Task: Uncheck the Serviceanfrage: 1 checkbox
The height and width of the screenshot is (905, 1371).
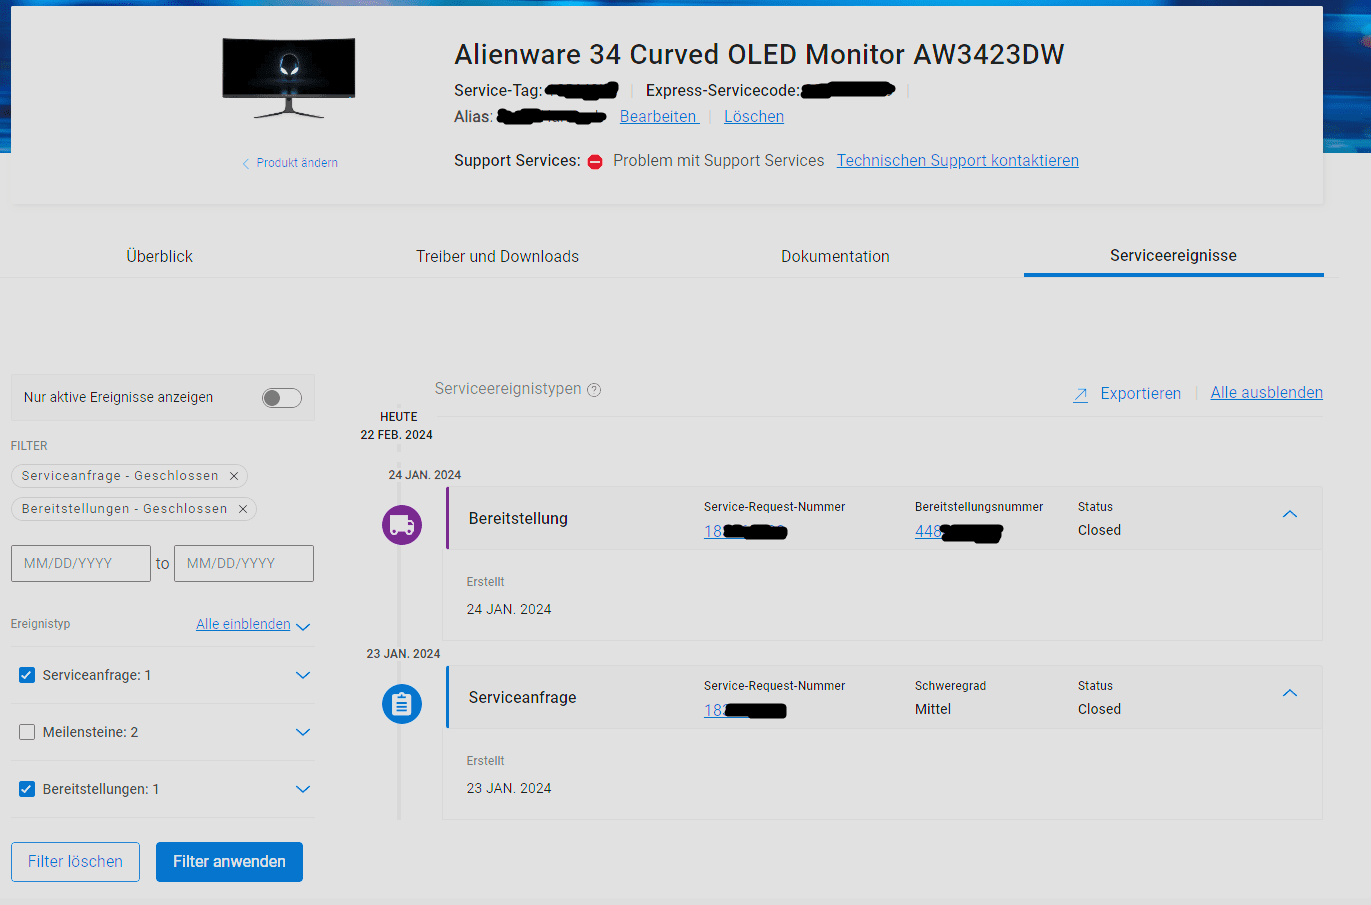Action: click(27, 675)
